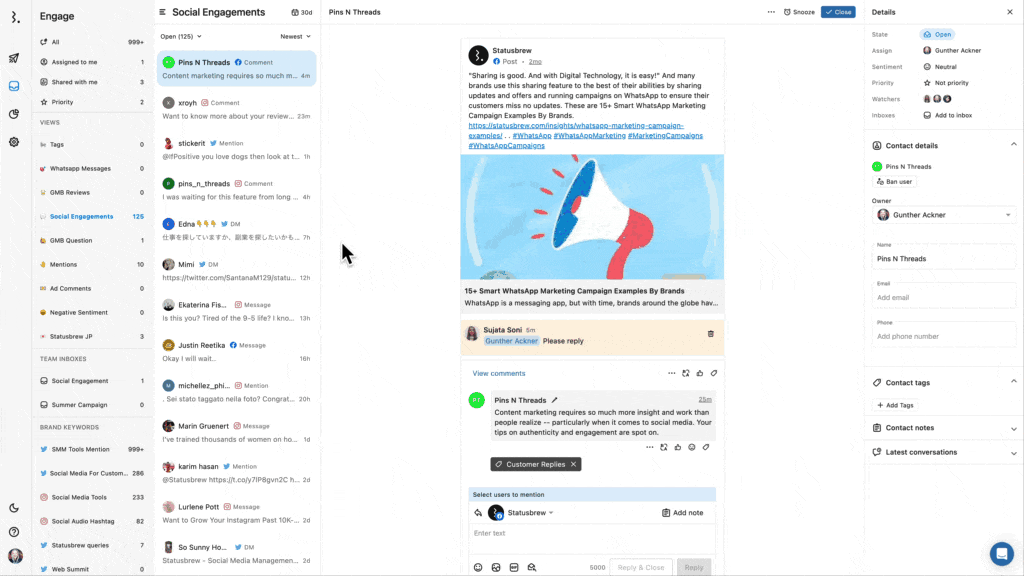
Task: Click the GIF icon in reply toolbar
Action: point(514,567)
